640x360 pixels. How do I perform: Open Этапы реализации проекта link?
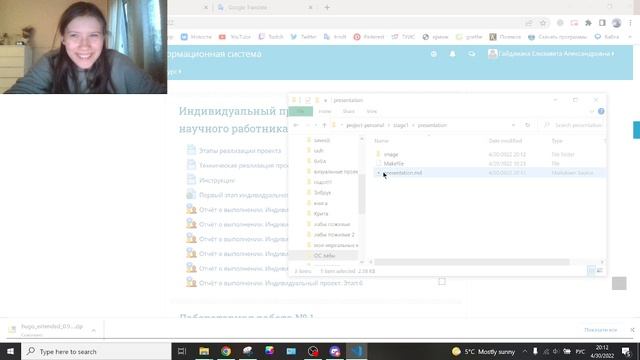coord(240,151)
